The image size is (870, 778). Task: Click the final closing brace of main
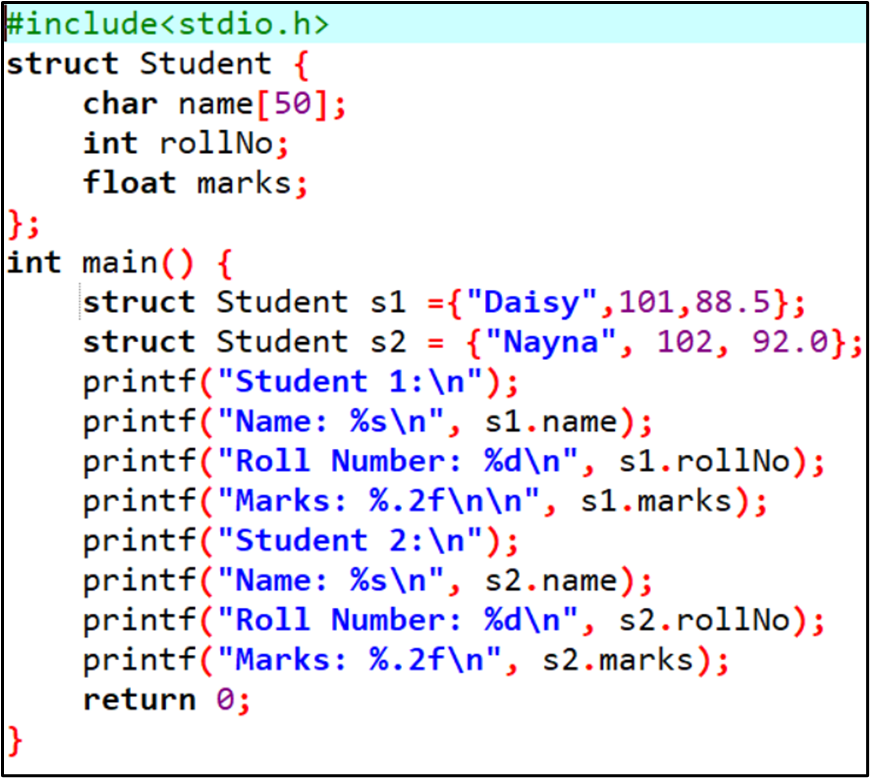click(x=14, y=740)
